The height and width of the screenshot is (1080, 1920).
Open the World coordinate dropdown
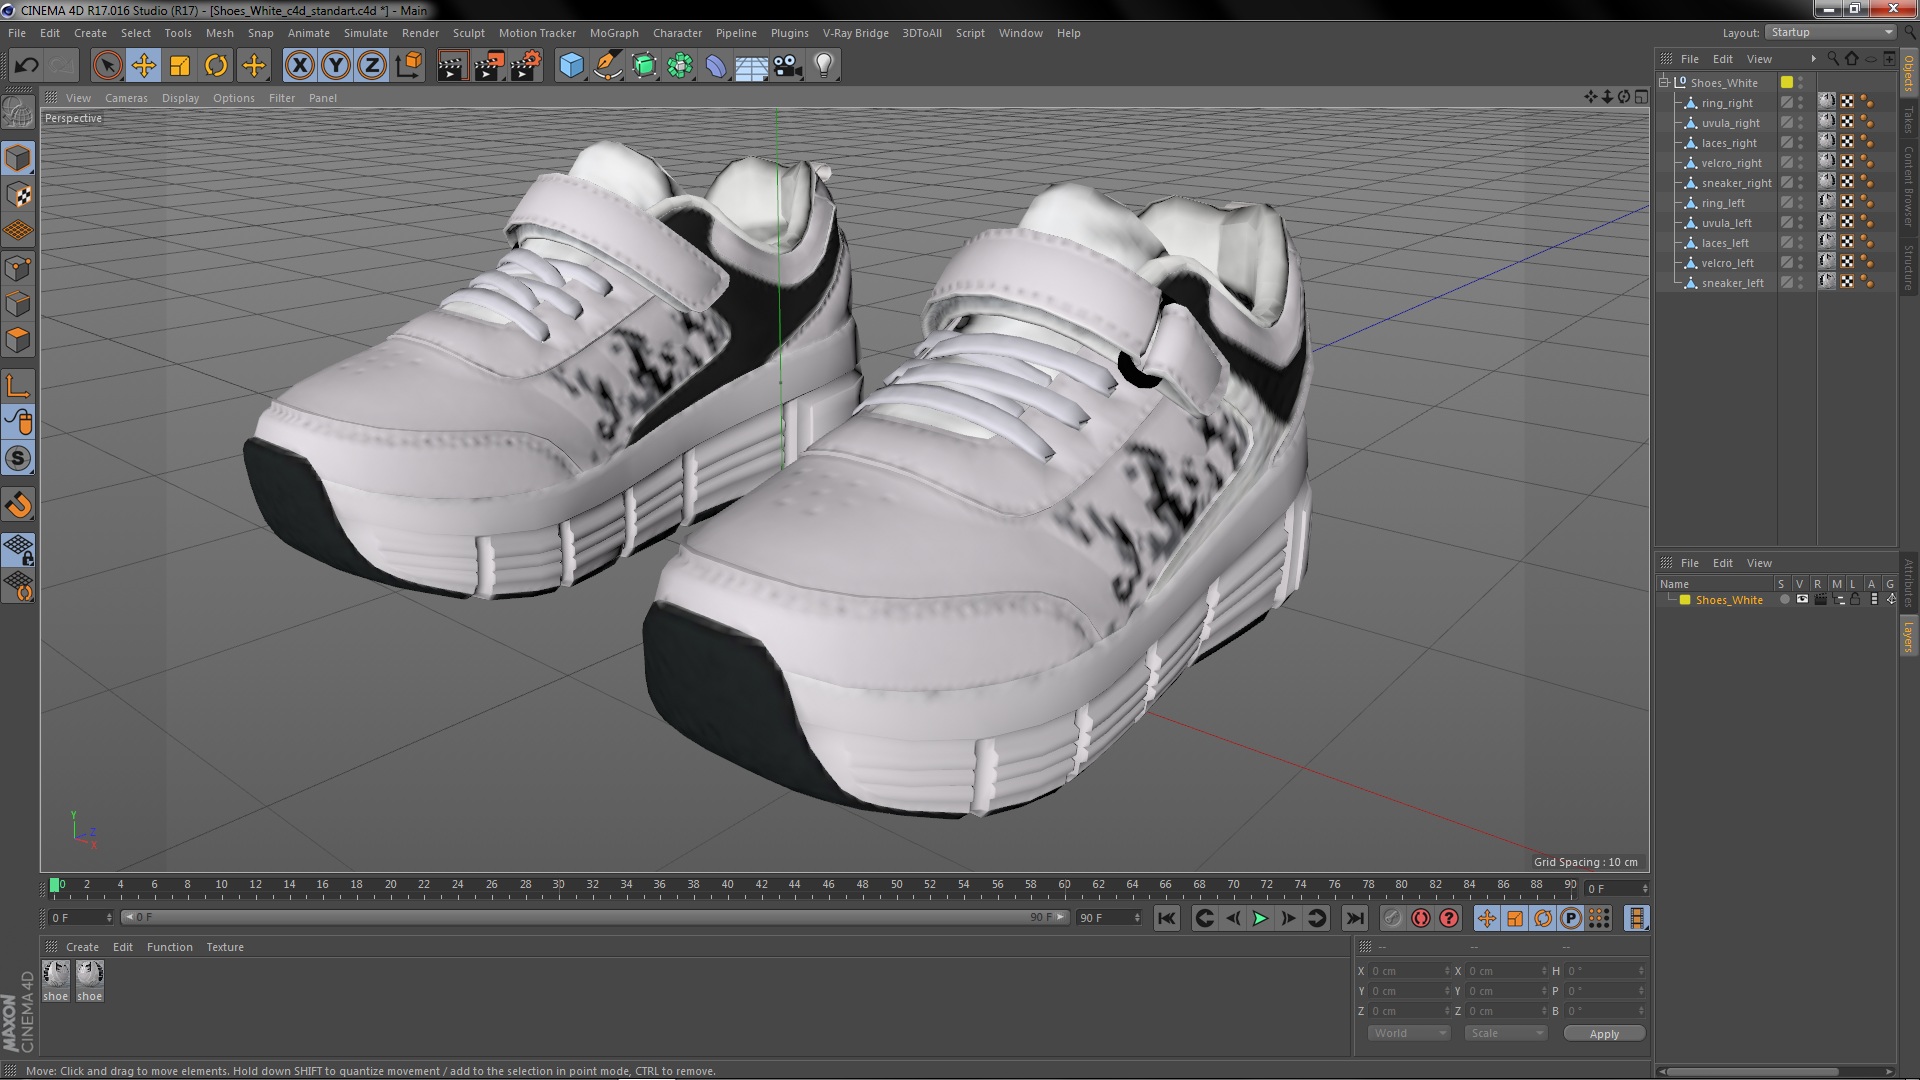1408,1033
